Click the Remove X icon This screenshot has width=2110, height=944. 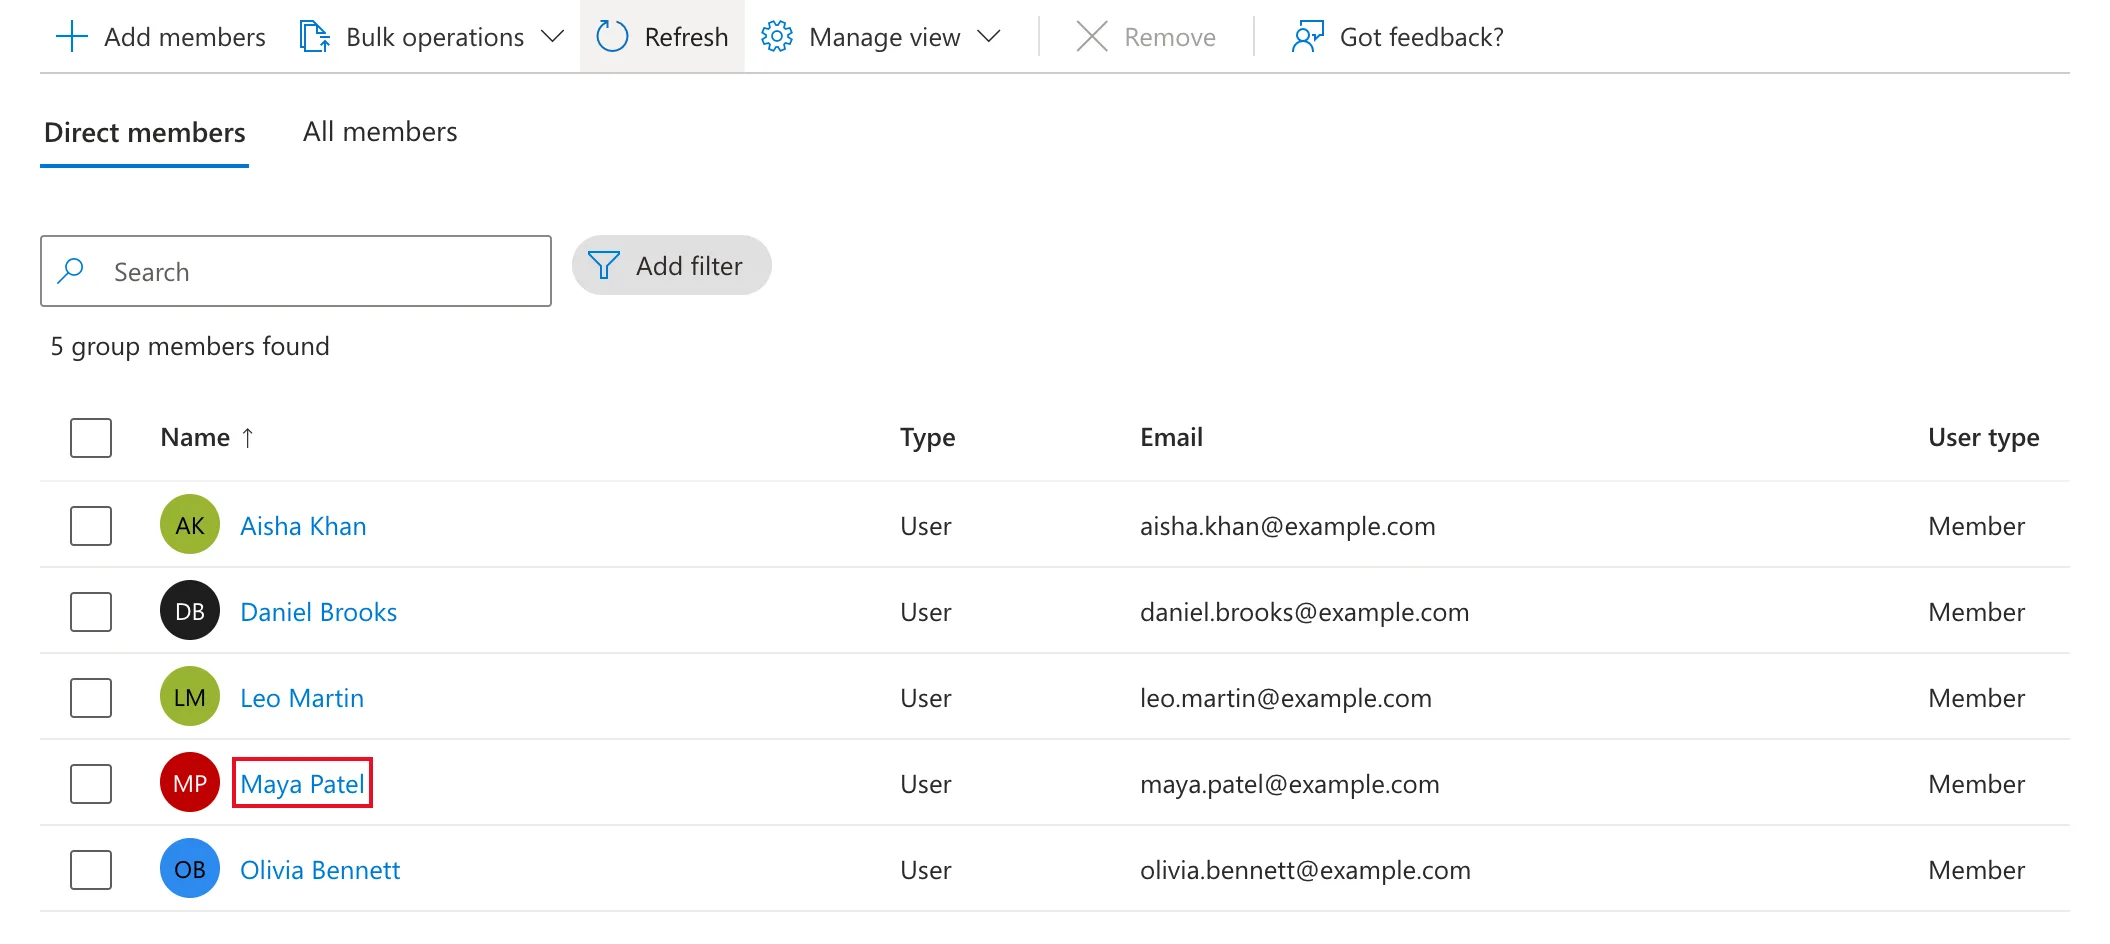[1092, 37]
